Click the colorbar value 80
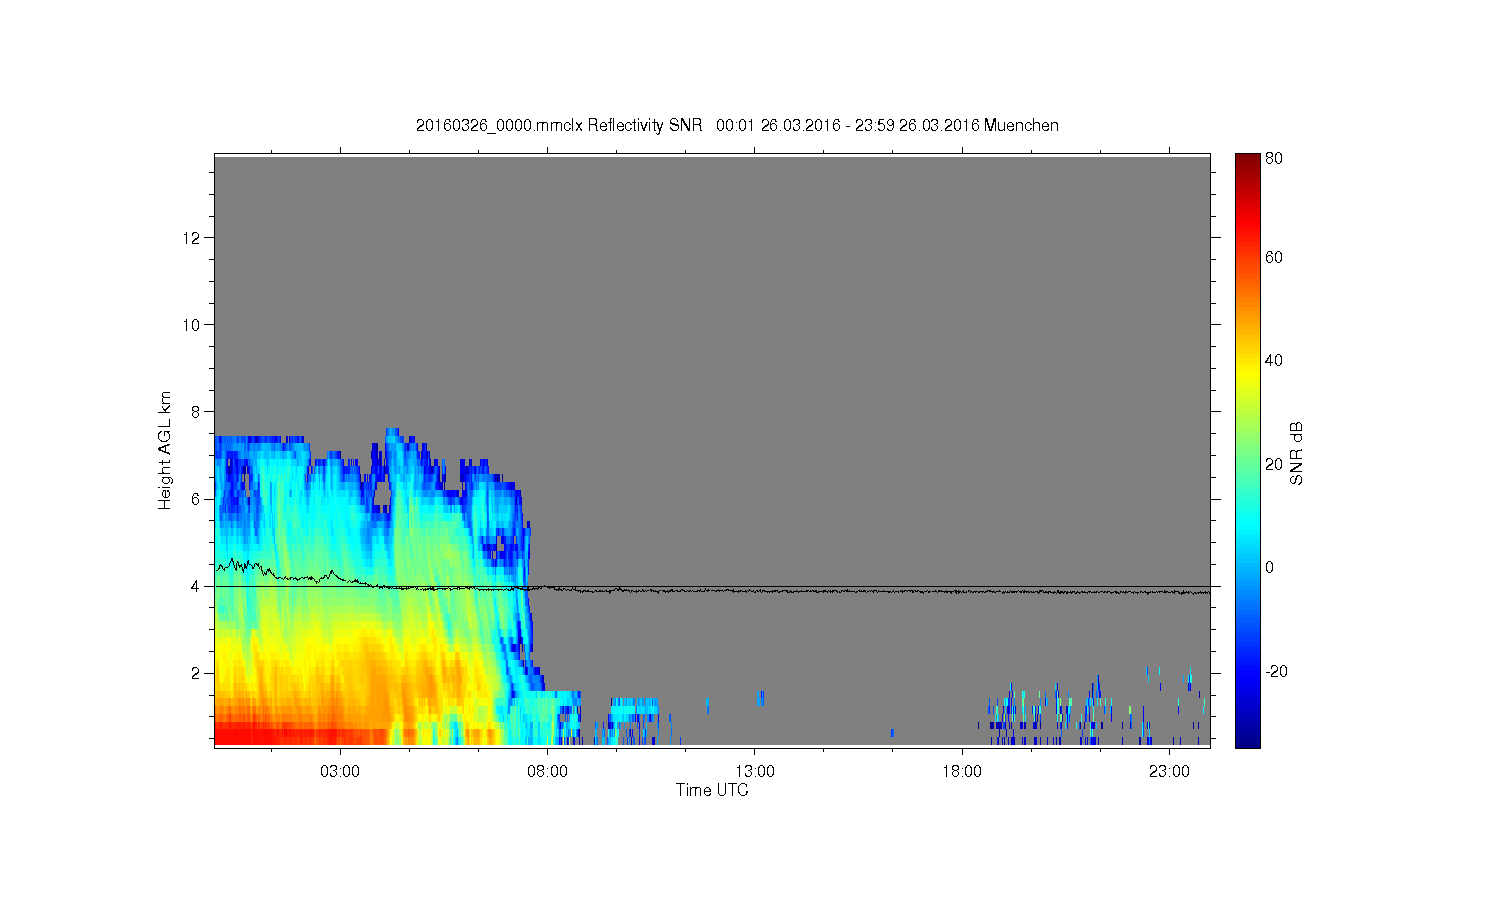Image resolution: width=1500 pixels, height=900 pixels. click(1274, 159)
